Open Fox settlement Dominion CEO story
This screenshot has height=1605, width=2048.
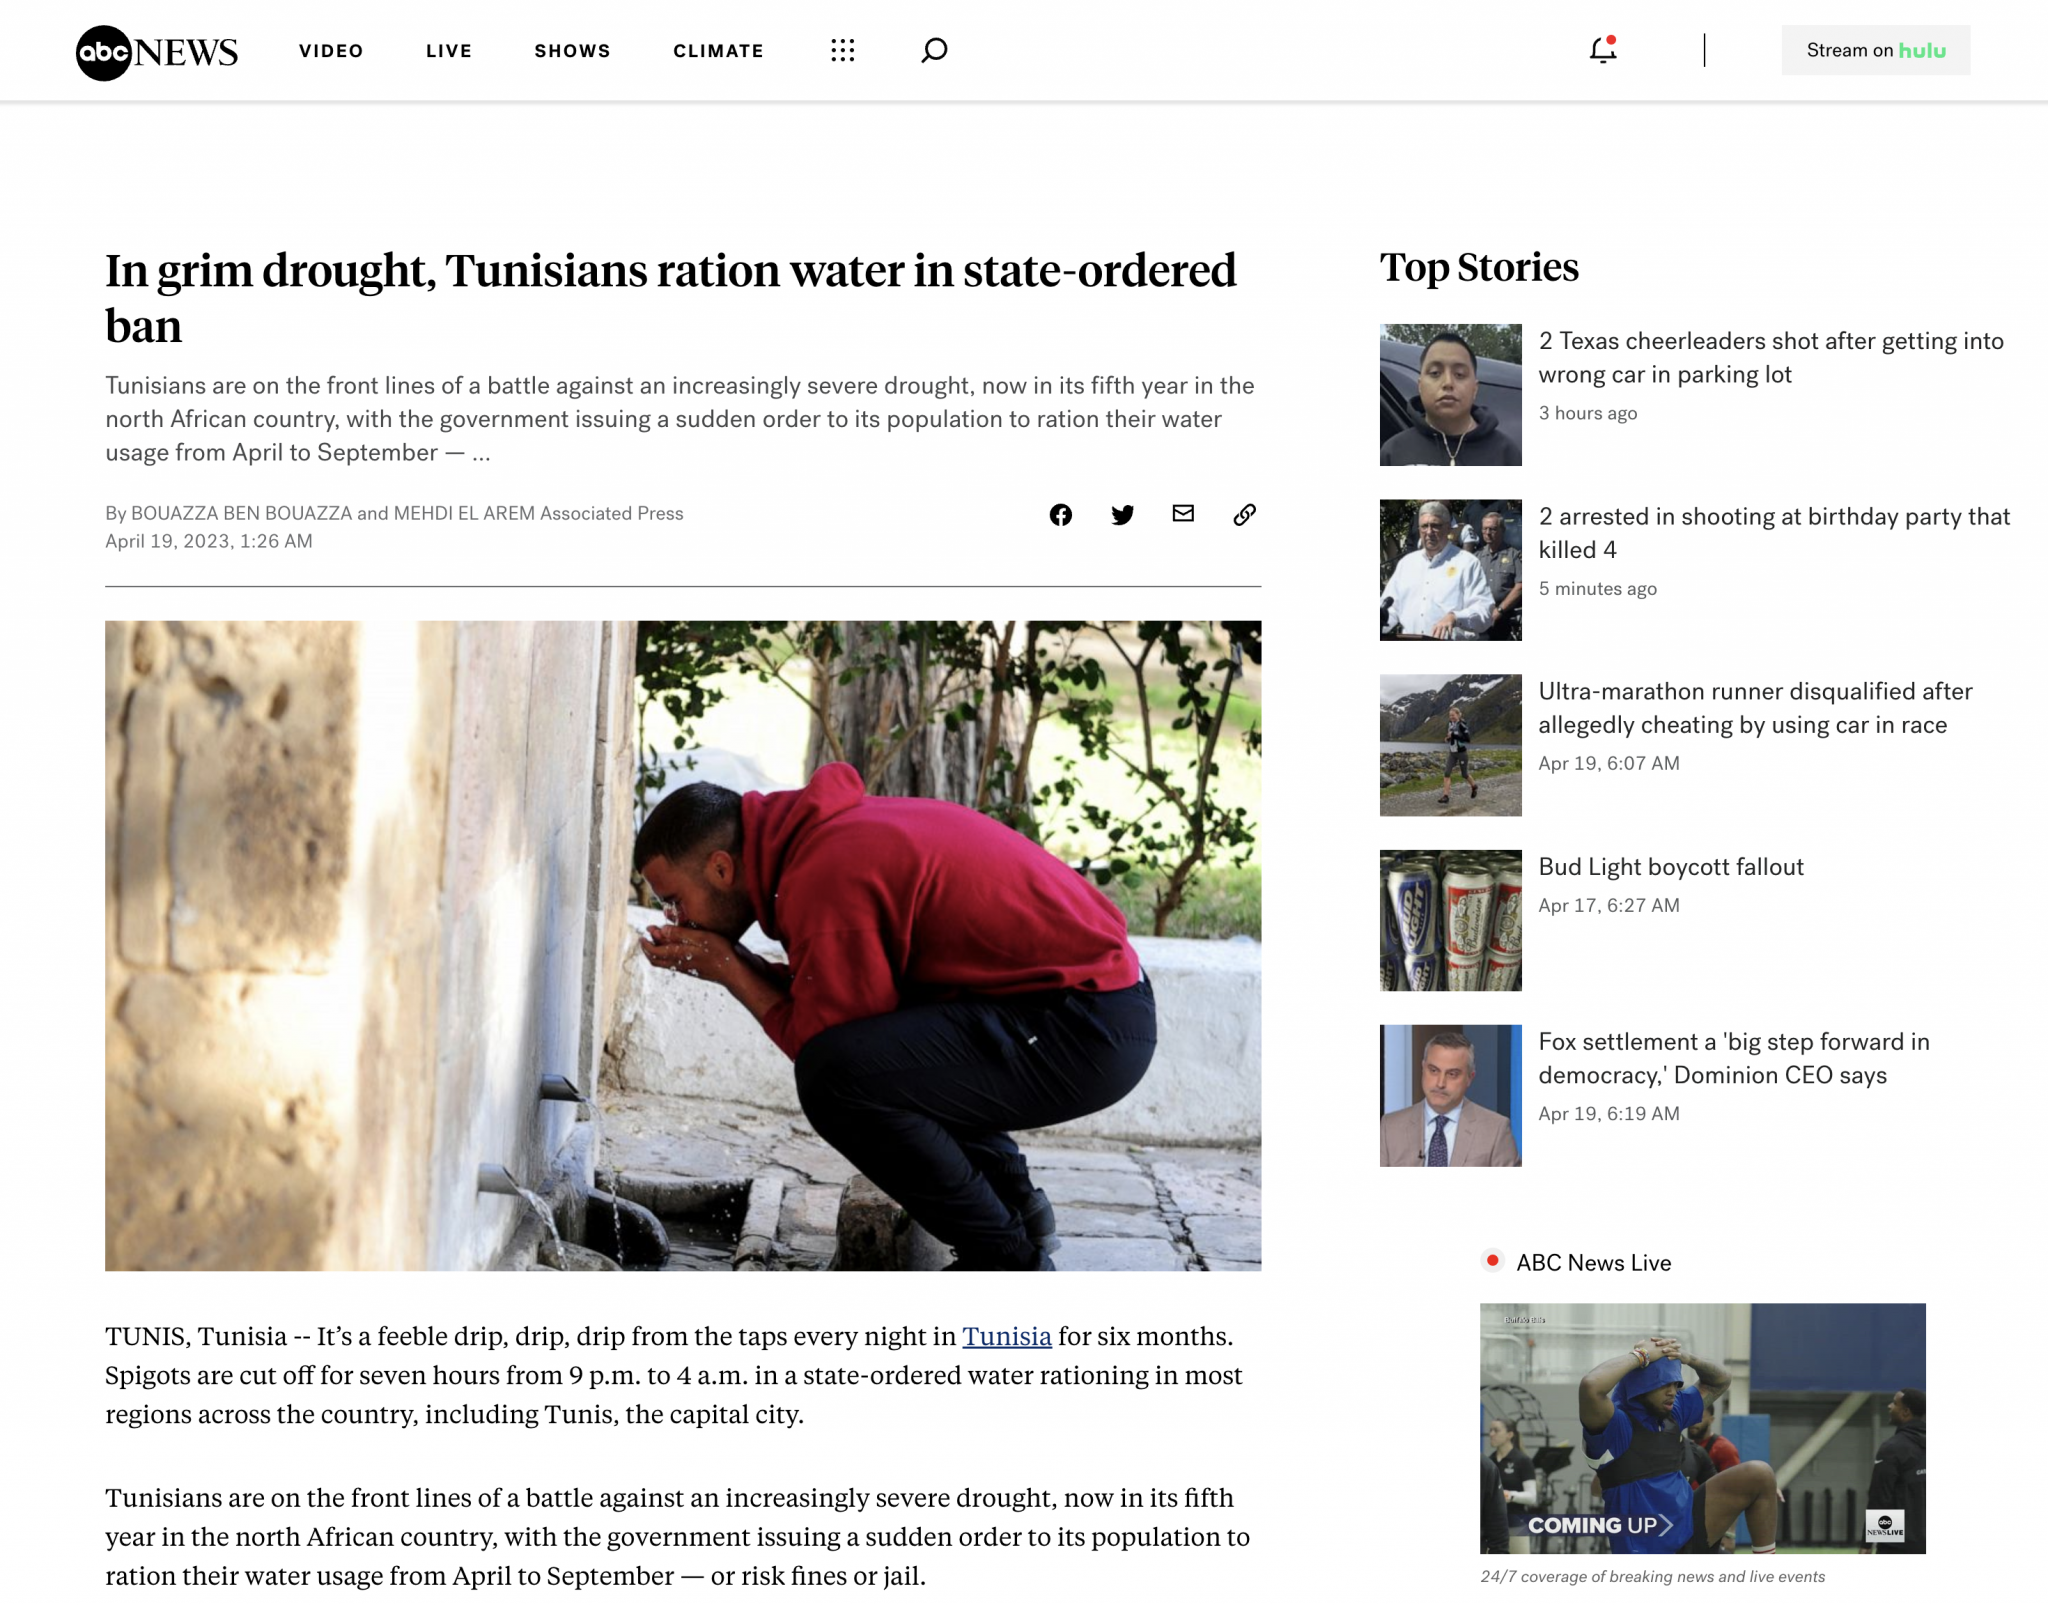tap(1734, 1058)
